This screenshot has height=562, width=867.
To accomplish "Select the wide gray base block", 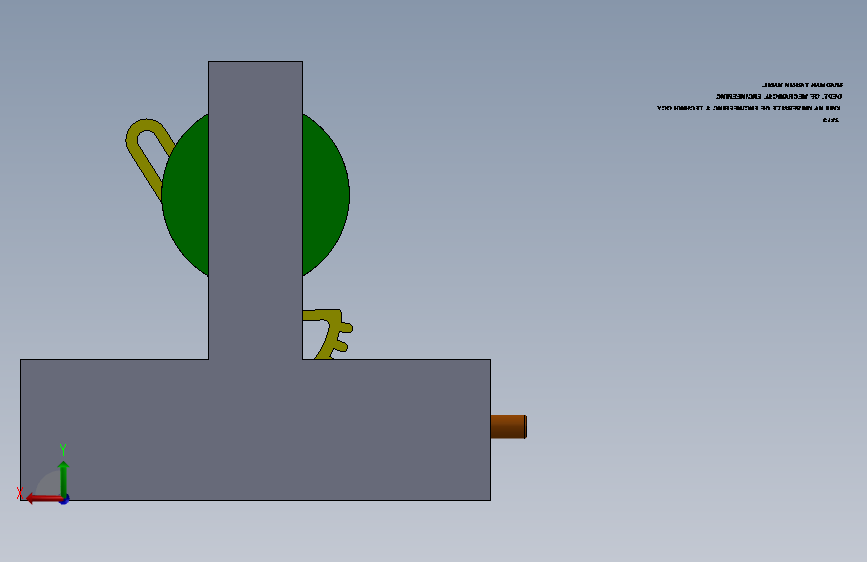I will tap(255, 430).
